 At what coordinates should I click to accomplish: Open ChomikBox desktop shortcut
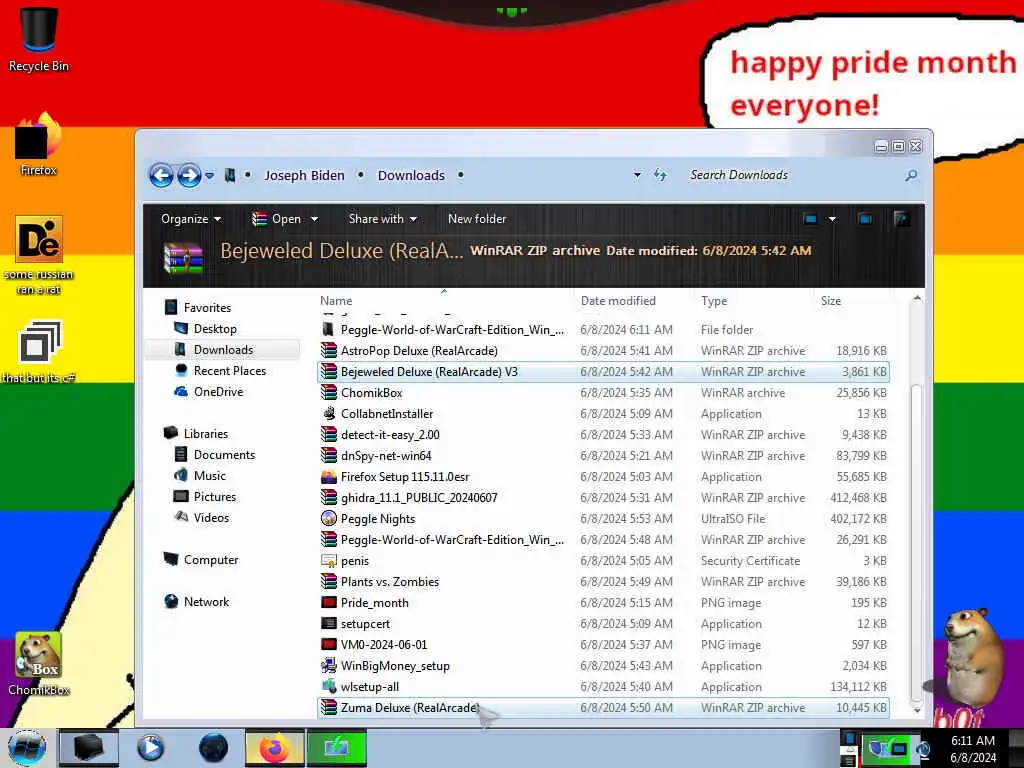coord(39,664)
